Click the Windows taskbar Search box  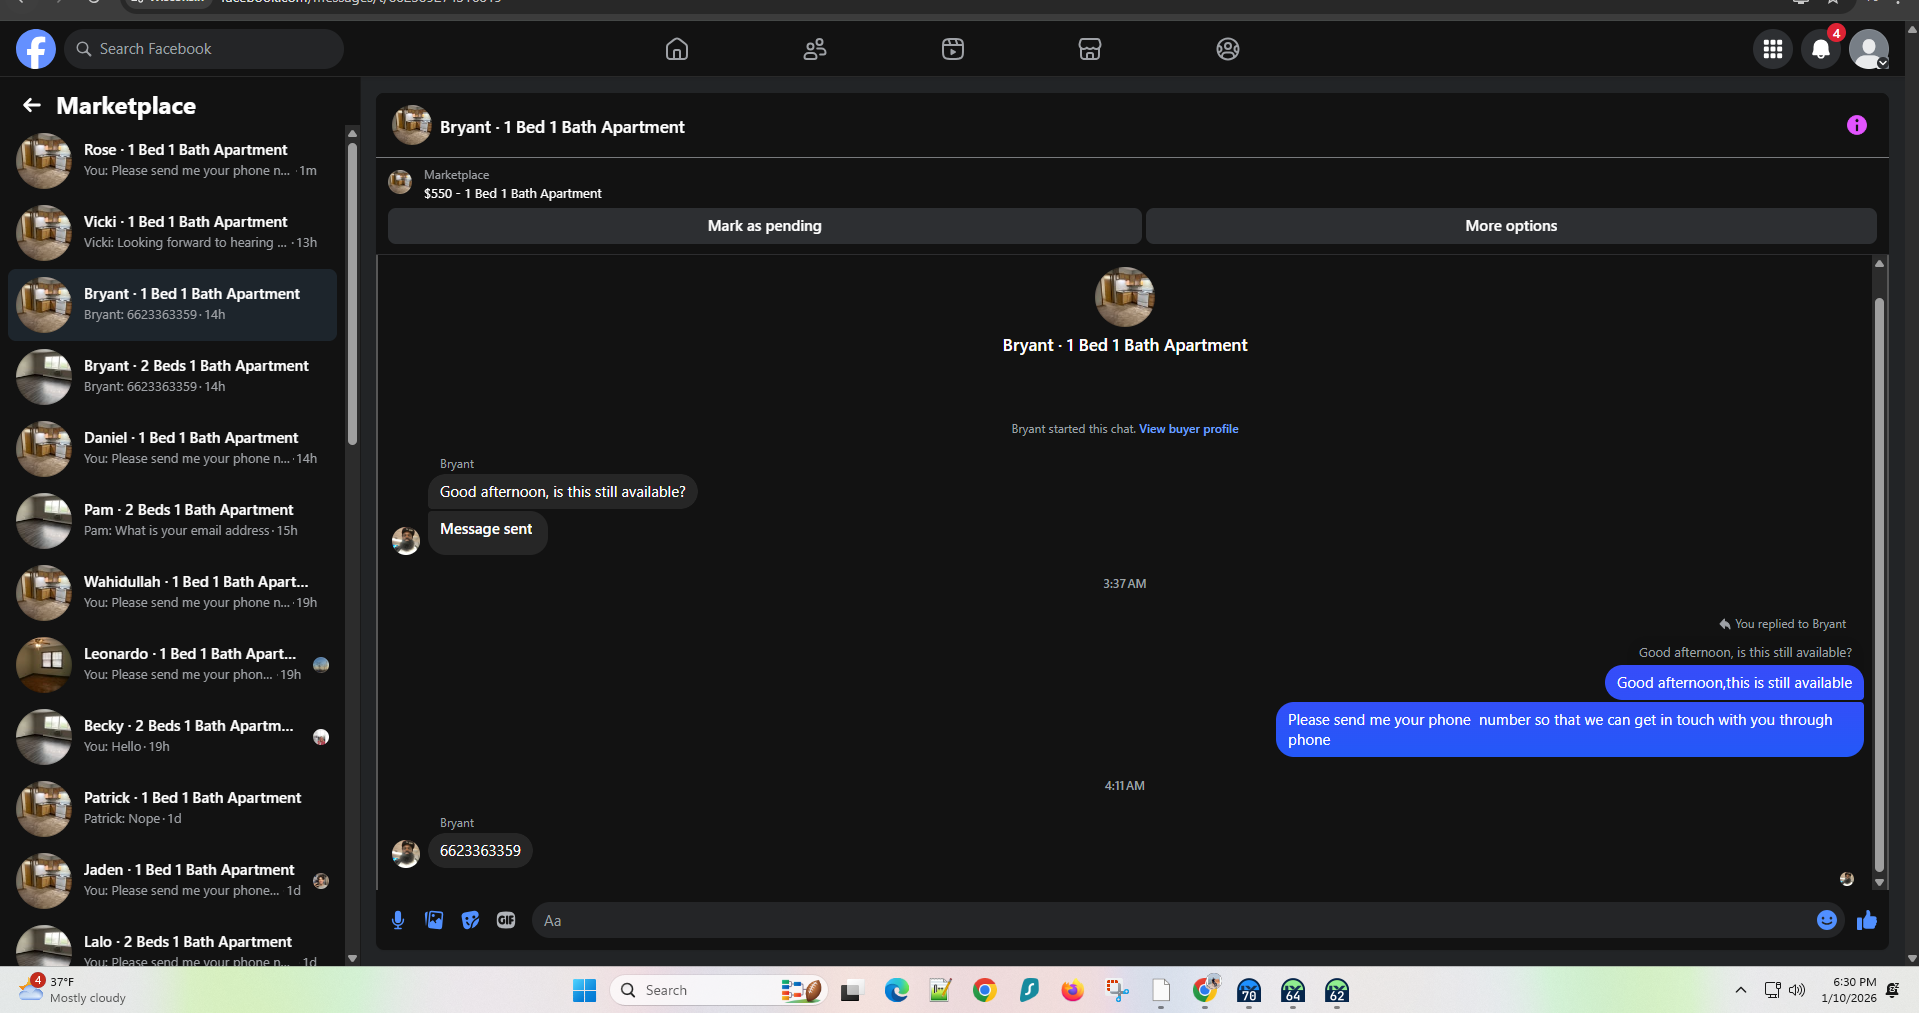tap(718, 990)
